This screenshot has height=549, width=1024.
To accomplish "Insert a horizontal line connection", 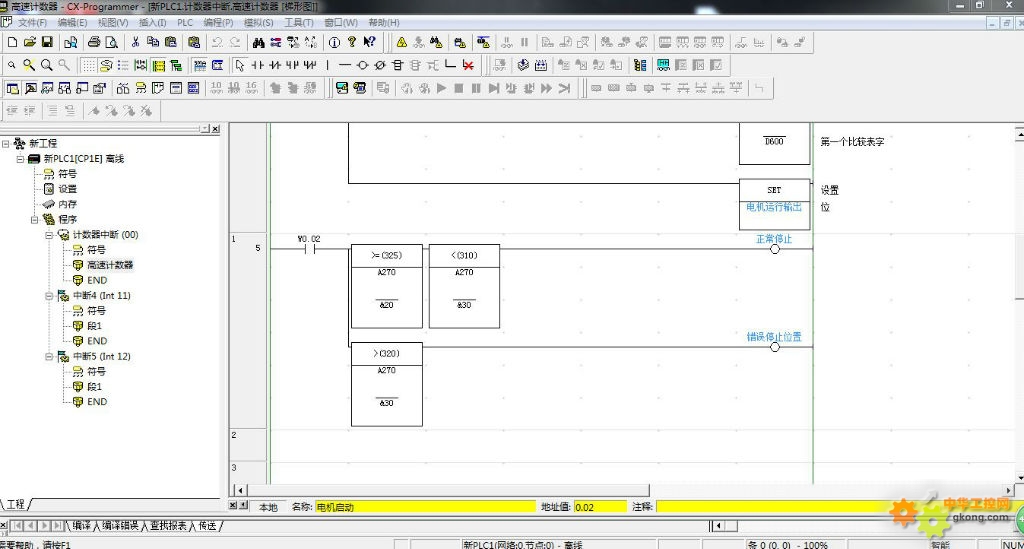I will pos(345,65).
